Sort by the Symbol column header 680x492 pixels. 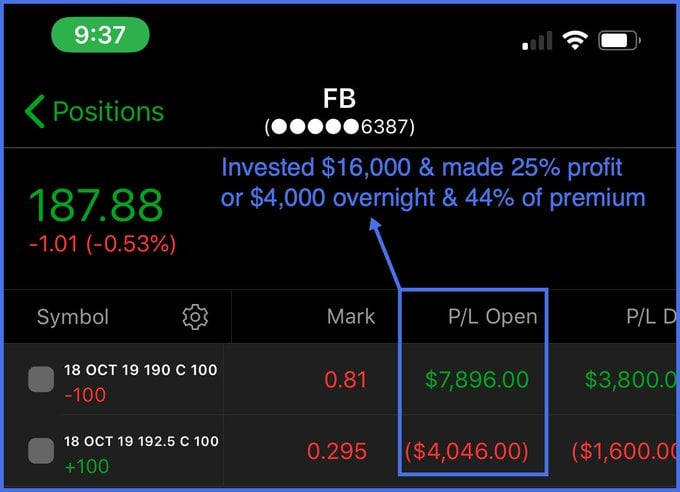[x=73, y=318]
